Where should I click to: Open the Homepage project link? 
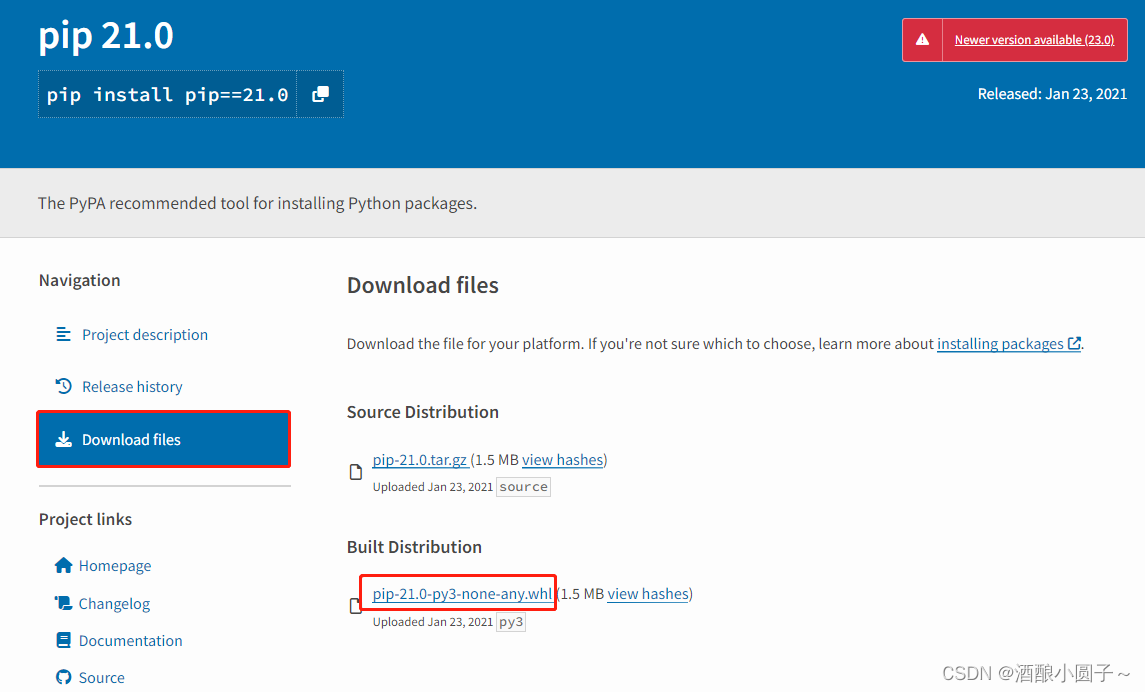click(x=115, y=566)
